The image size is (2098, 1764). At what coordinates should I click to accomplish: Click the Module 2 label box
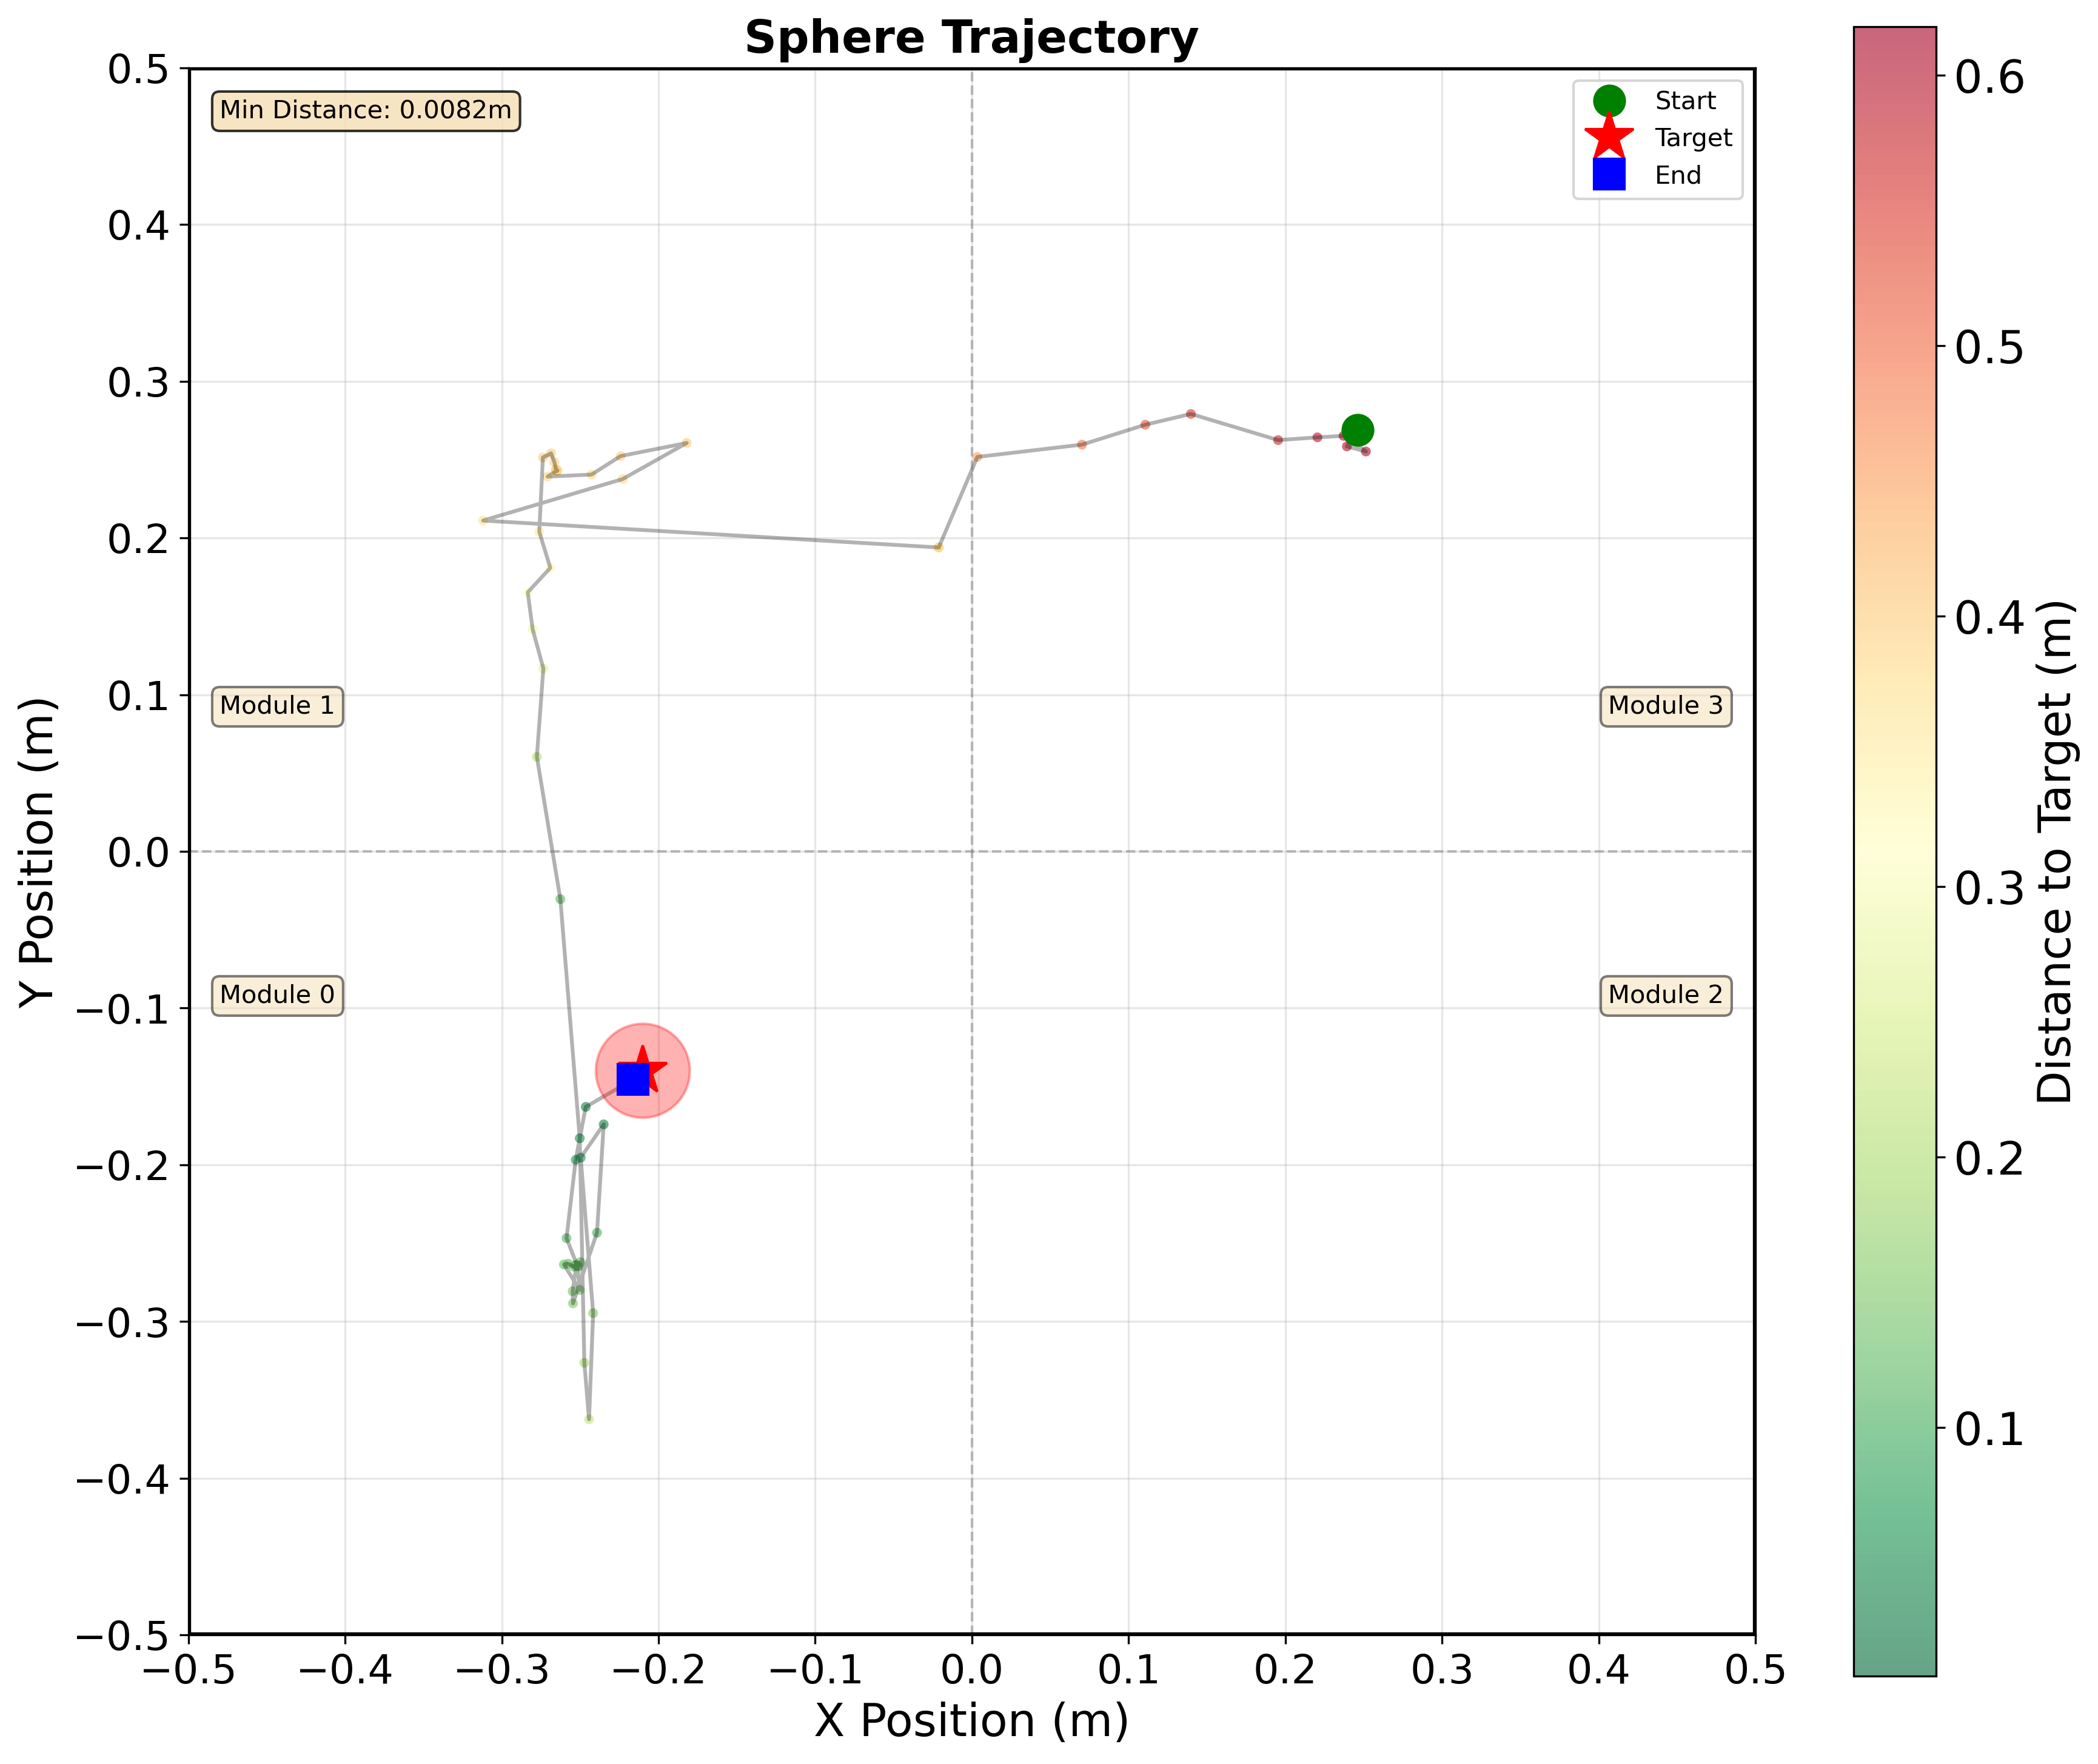point(1665,995)
